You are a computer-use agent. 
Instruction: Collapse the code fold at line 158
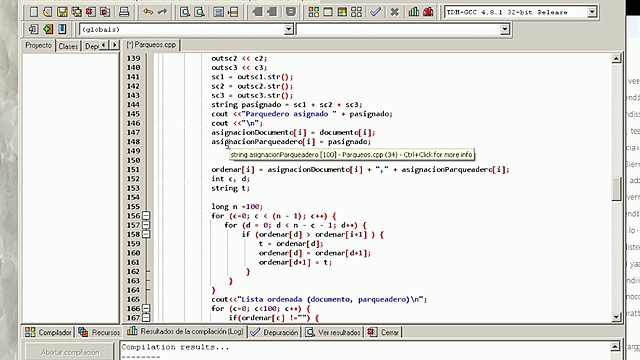click(x=146, y=234)
